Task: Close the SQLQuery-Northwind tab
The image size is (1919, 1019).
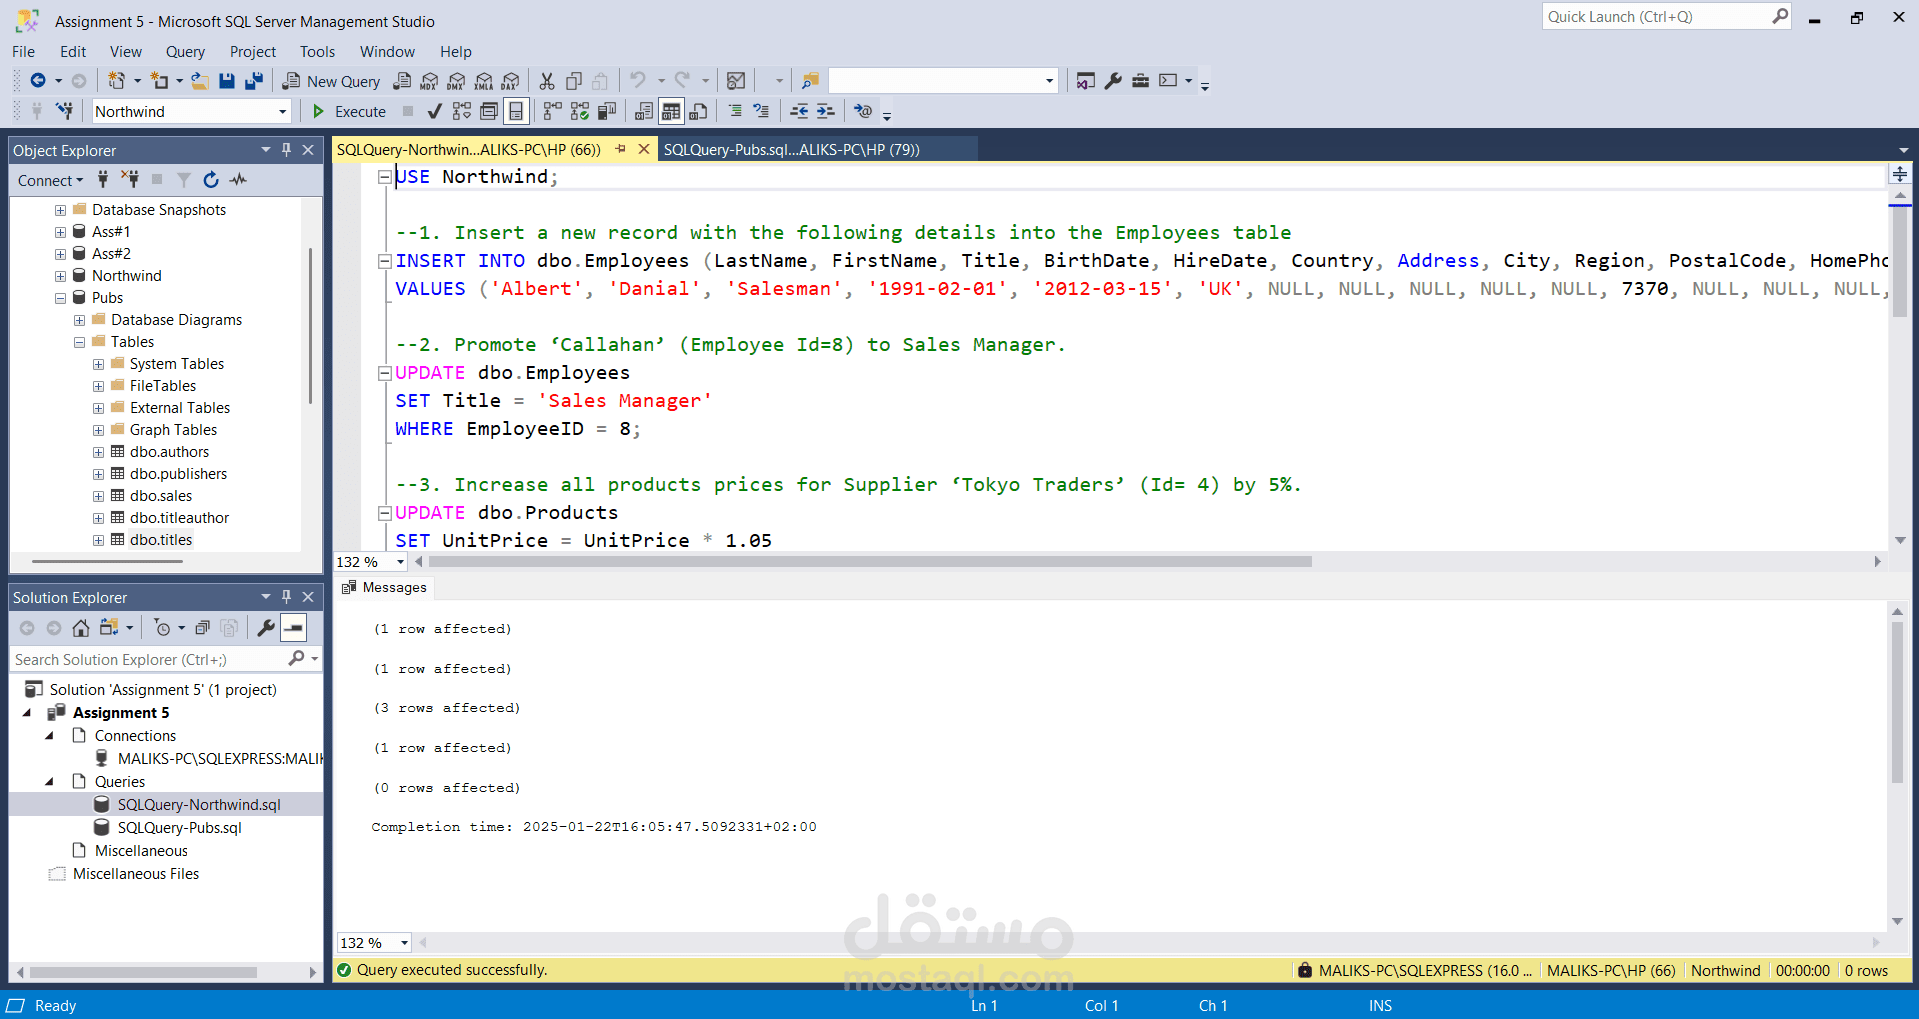Action: pyautogui.click(x=644, y=149)
